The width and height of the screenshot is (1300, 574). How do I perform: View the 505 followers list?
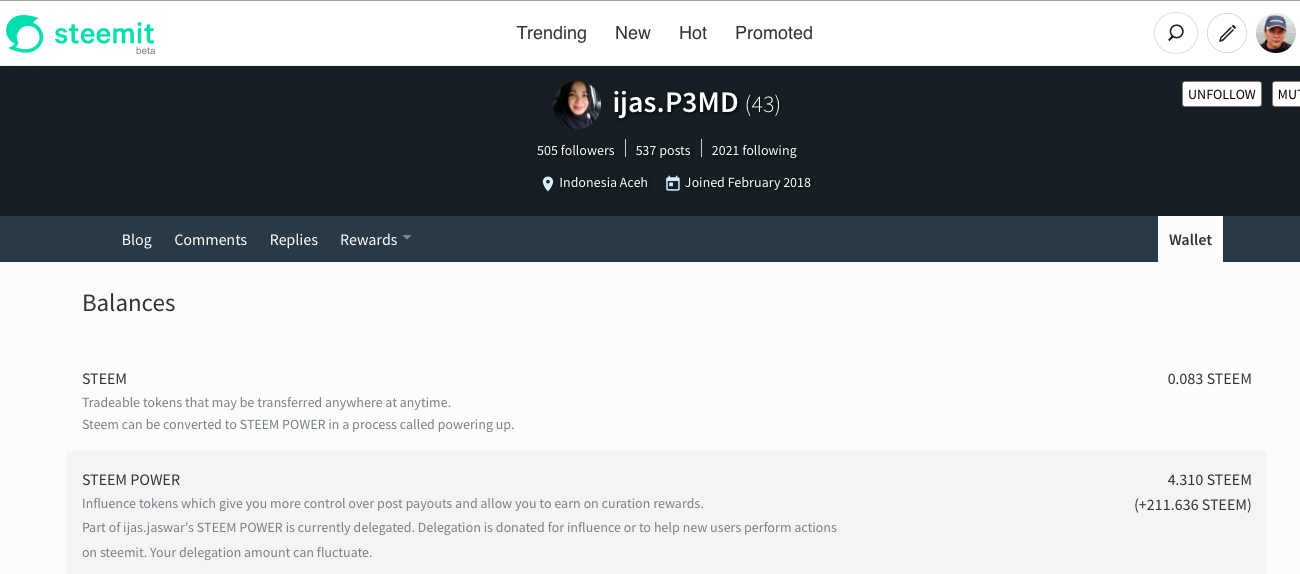pos(575,151)
